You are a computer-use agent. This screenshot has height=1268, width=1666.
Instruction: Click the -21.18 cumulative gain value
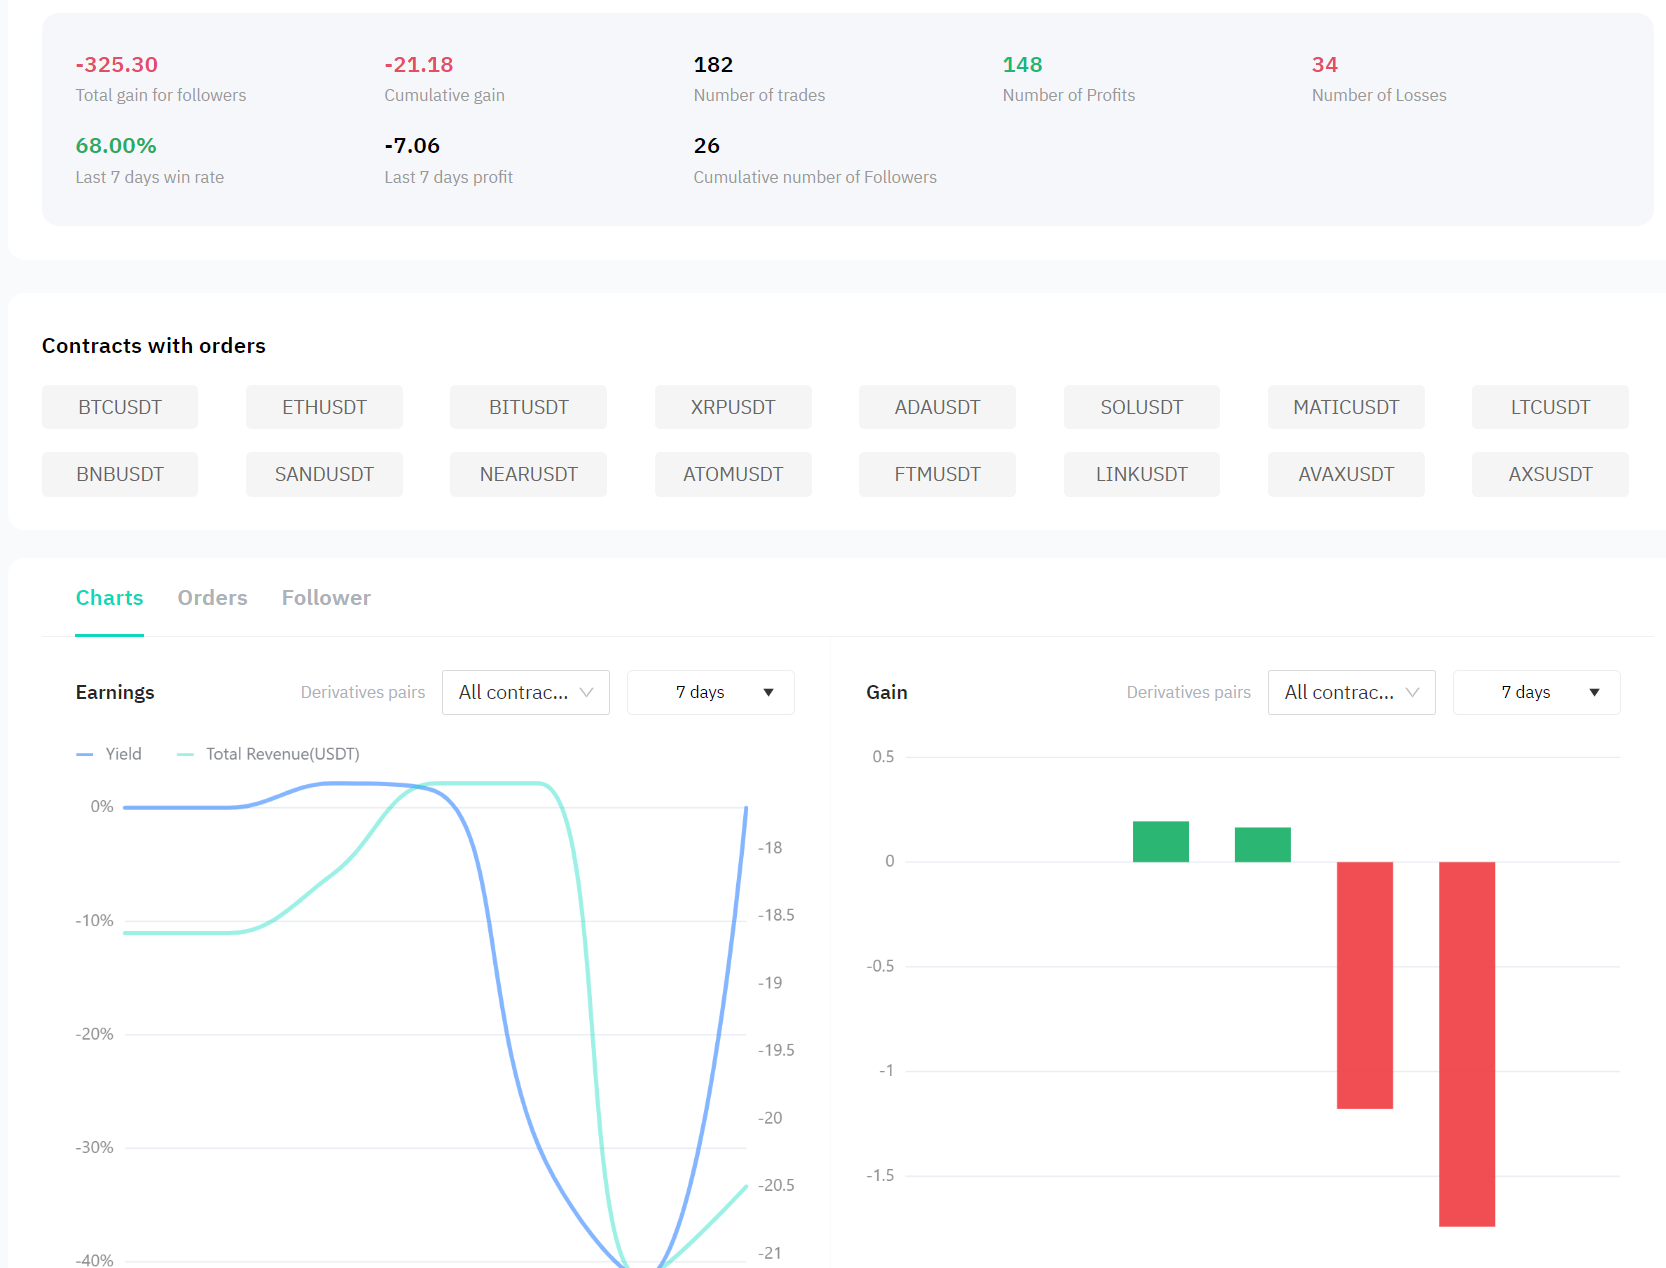419,65
